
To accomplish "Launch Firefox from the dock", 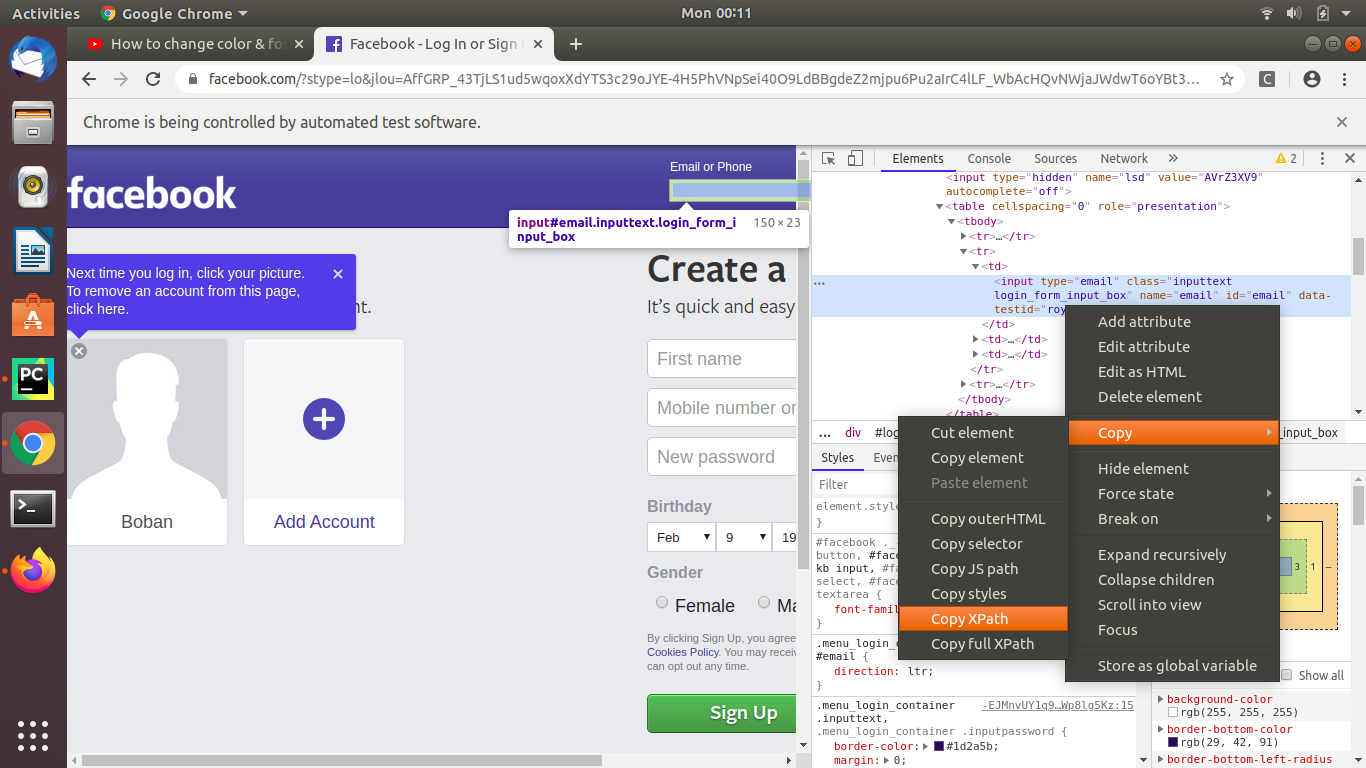I will [x=33, y=572].
